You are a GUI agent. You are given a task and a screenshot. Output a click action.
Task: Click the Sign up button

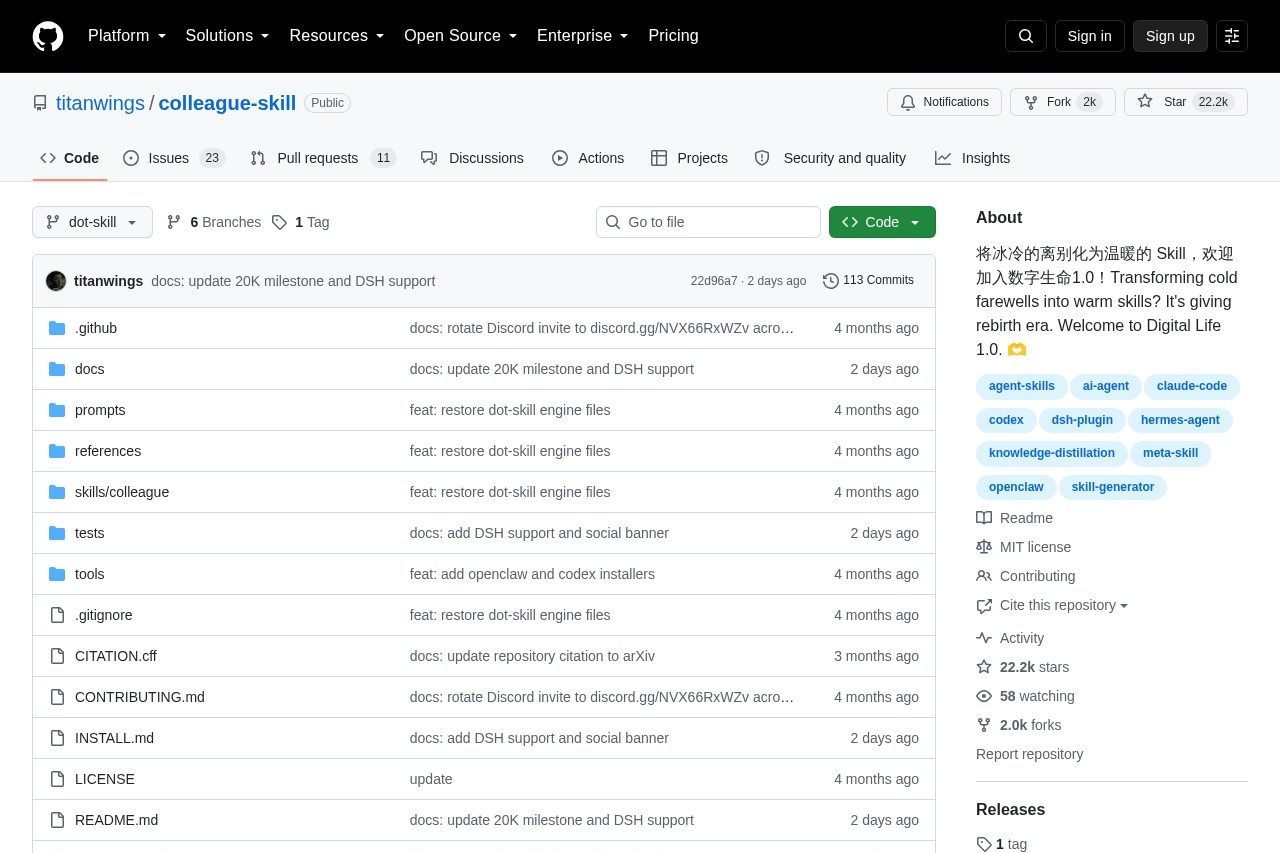click(1170, 36)
